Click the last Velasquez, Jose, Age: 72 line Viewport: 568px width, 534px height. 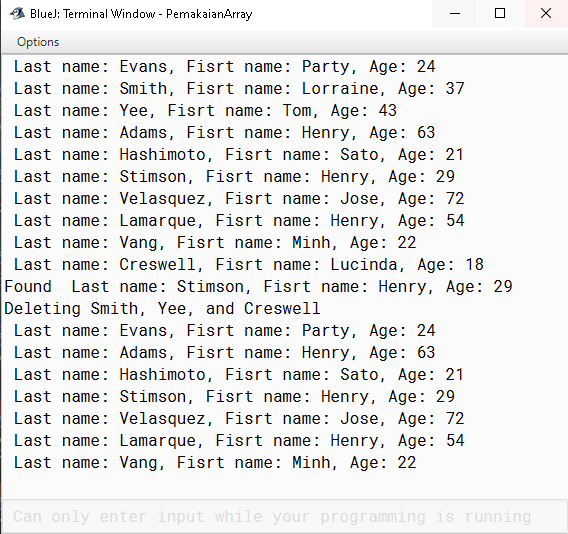pyautogui.click(x=239, y=418)
